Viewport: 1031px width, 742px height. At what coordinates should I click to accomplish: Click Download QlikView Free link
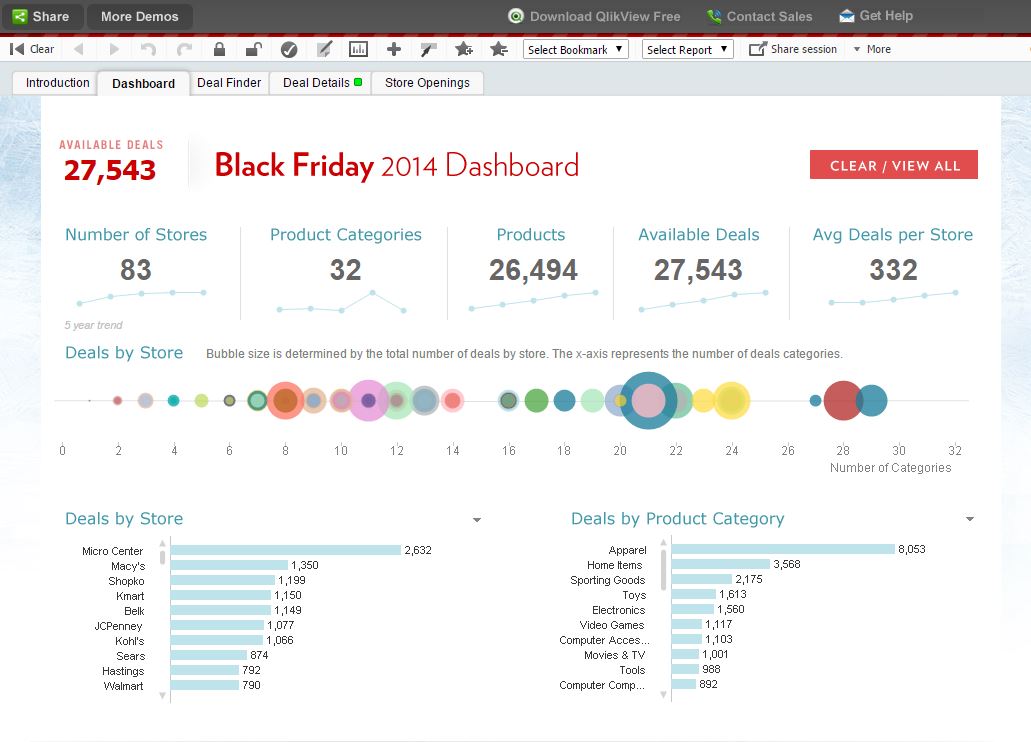tap(594, 16)
